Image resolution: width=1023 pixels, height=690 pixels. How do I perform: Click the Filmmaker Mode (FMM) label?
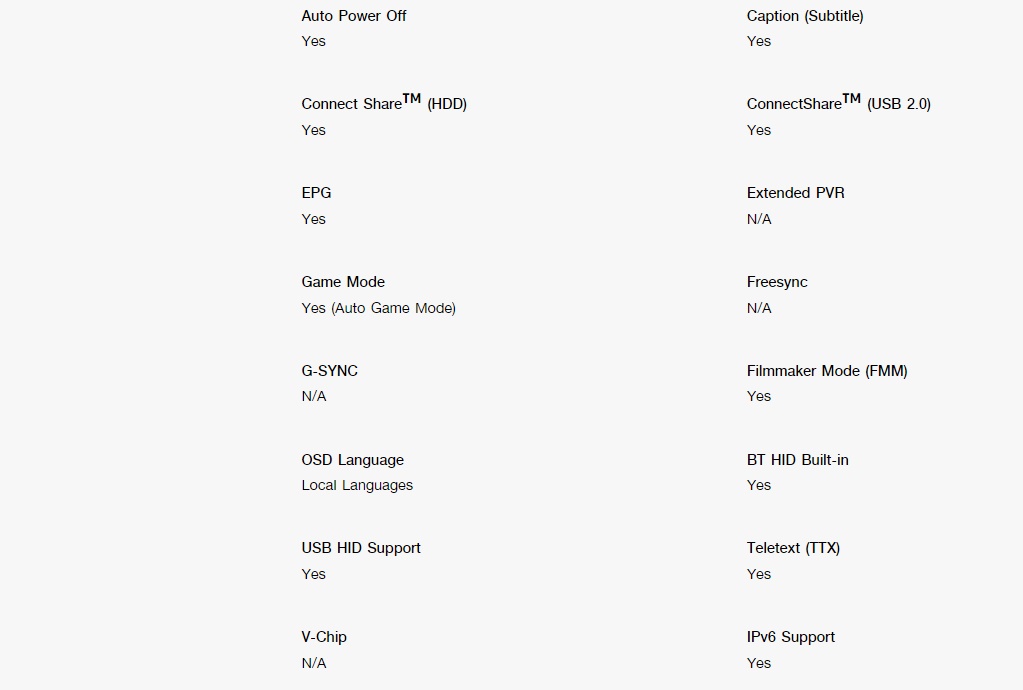point(827,371)
